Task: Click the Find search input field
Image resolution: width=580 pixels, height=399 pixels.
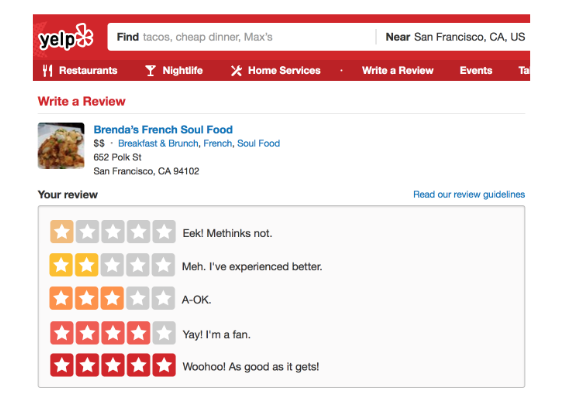Action: coord(242,37)
